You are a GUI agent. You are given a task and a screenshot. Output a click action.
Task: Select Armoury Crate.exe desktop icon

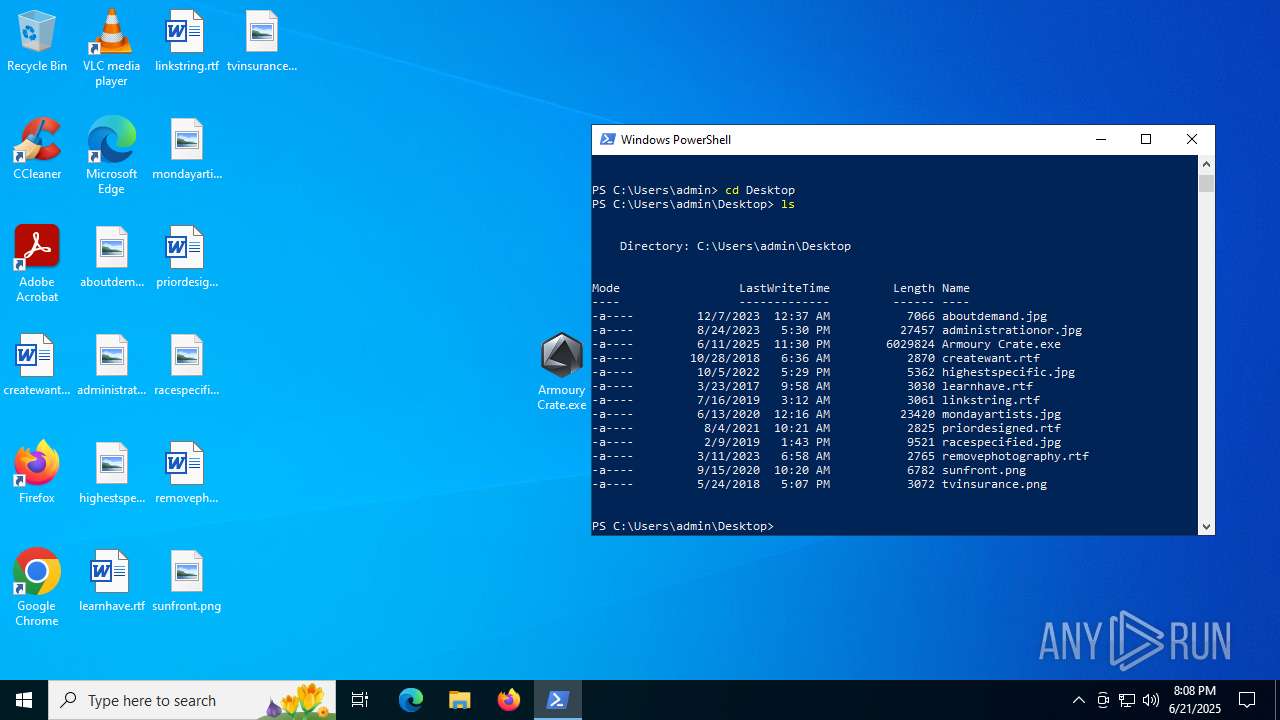[561, 372]
